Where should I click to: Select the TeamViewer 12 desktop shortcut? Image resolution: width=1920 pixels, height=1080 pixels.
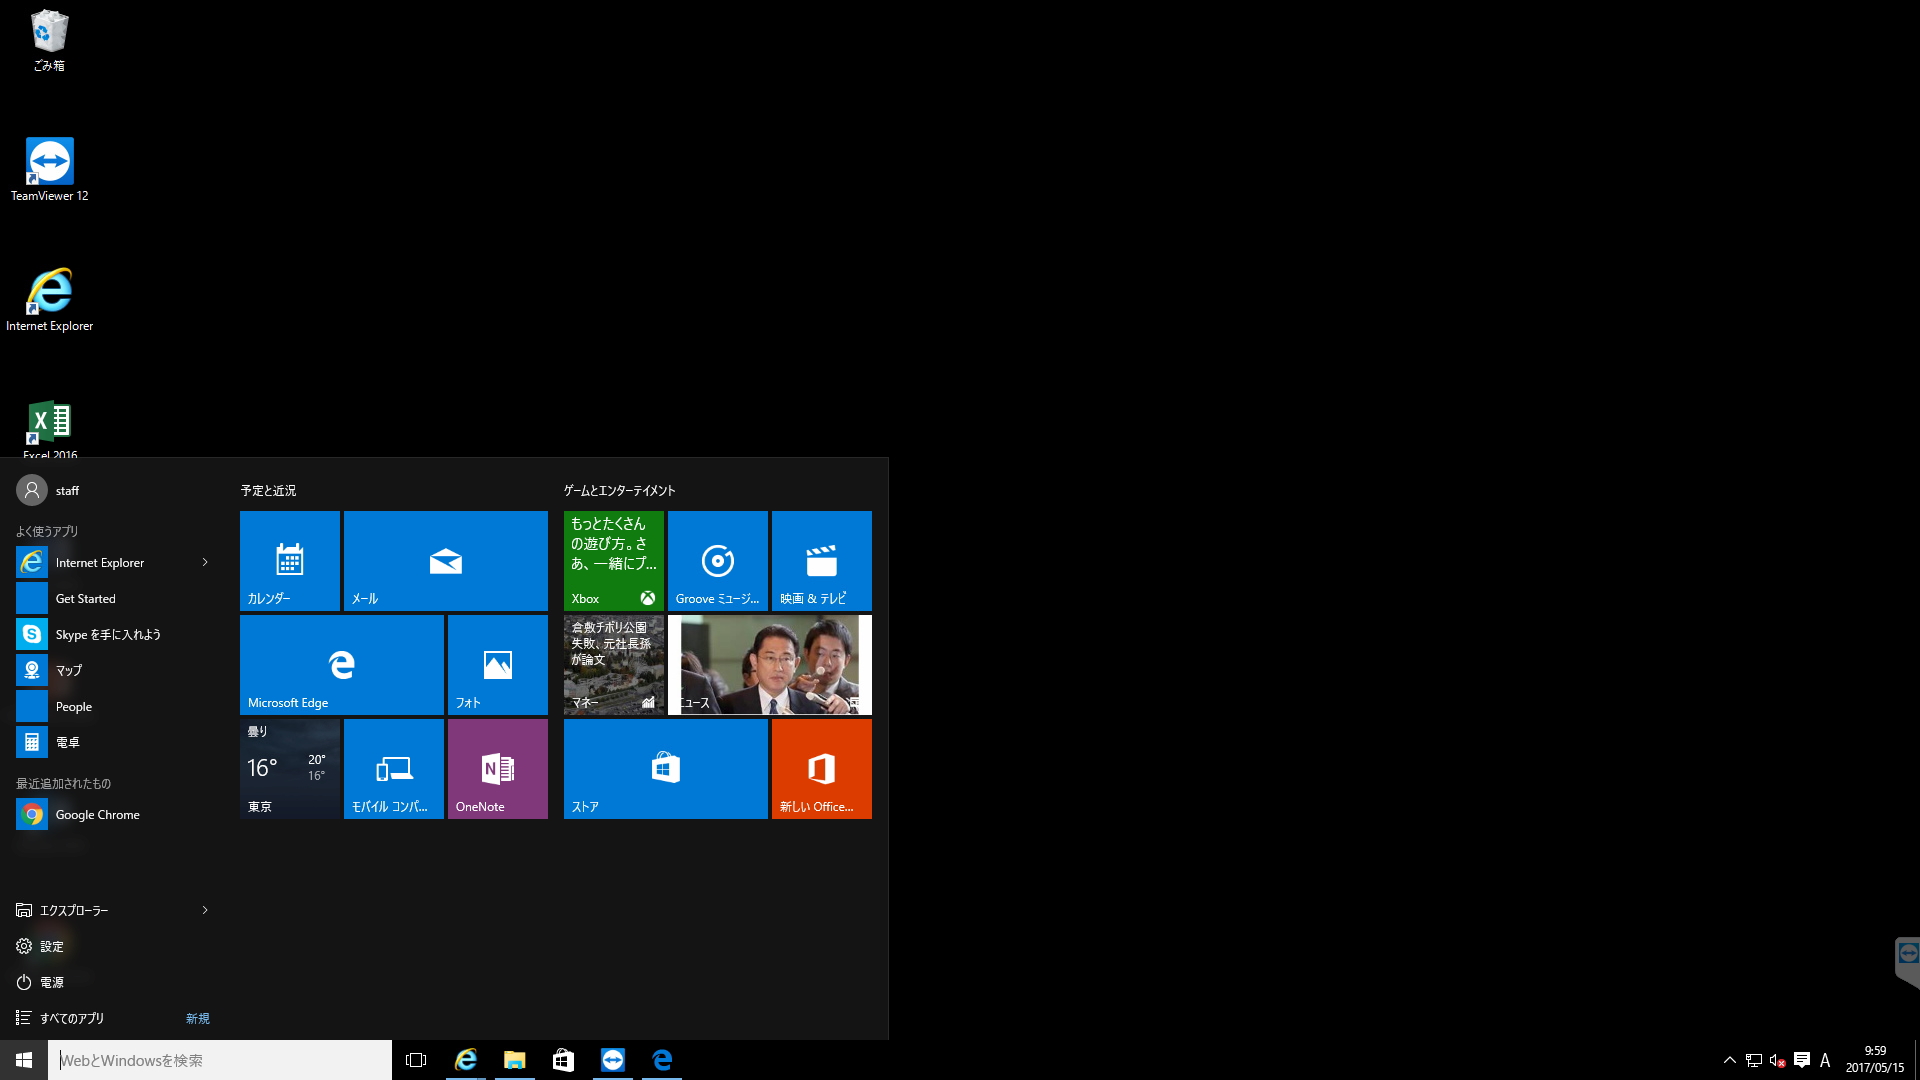point(49,169)
